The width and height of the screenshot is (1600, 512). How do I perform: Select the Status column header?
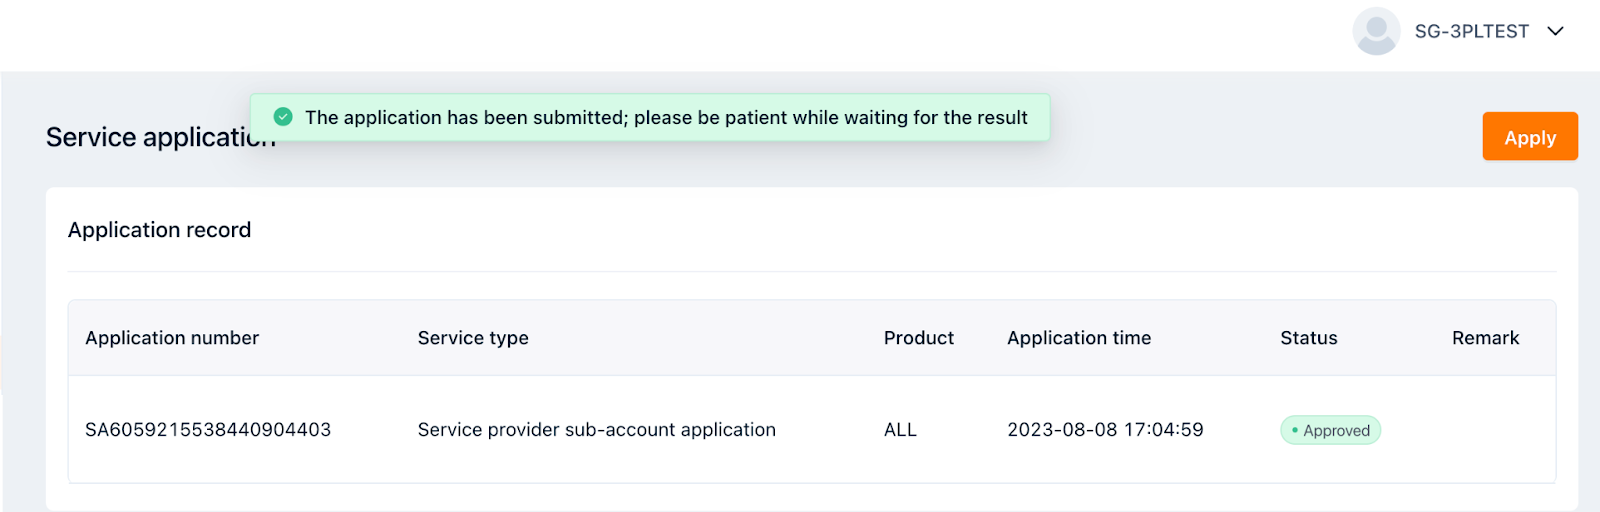point(1308,338)
